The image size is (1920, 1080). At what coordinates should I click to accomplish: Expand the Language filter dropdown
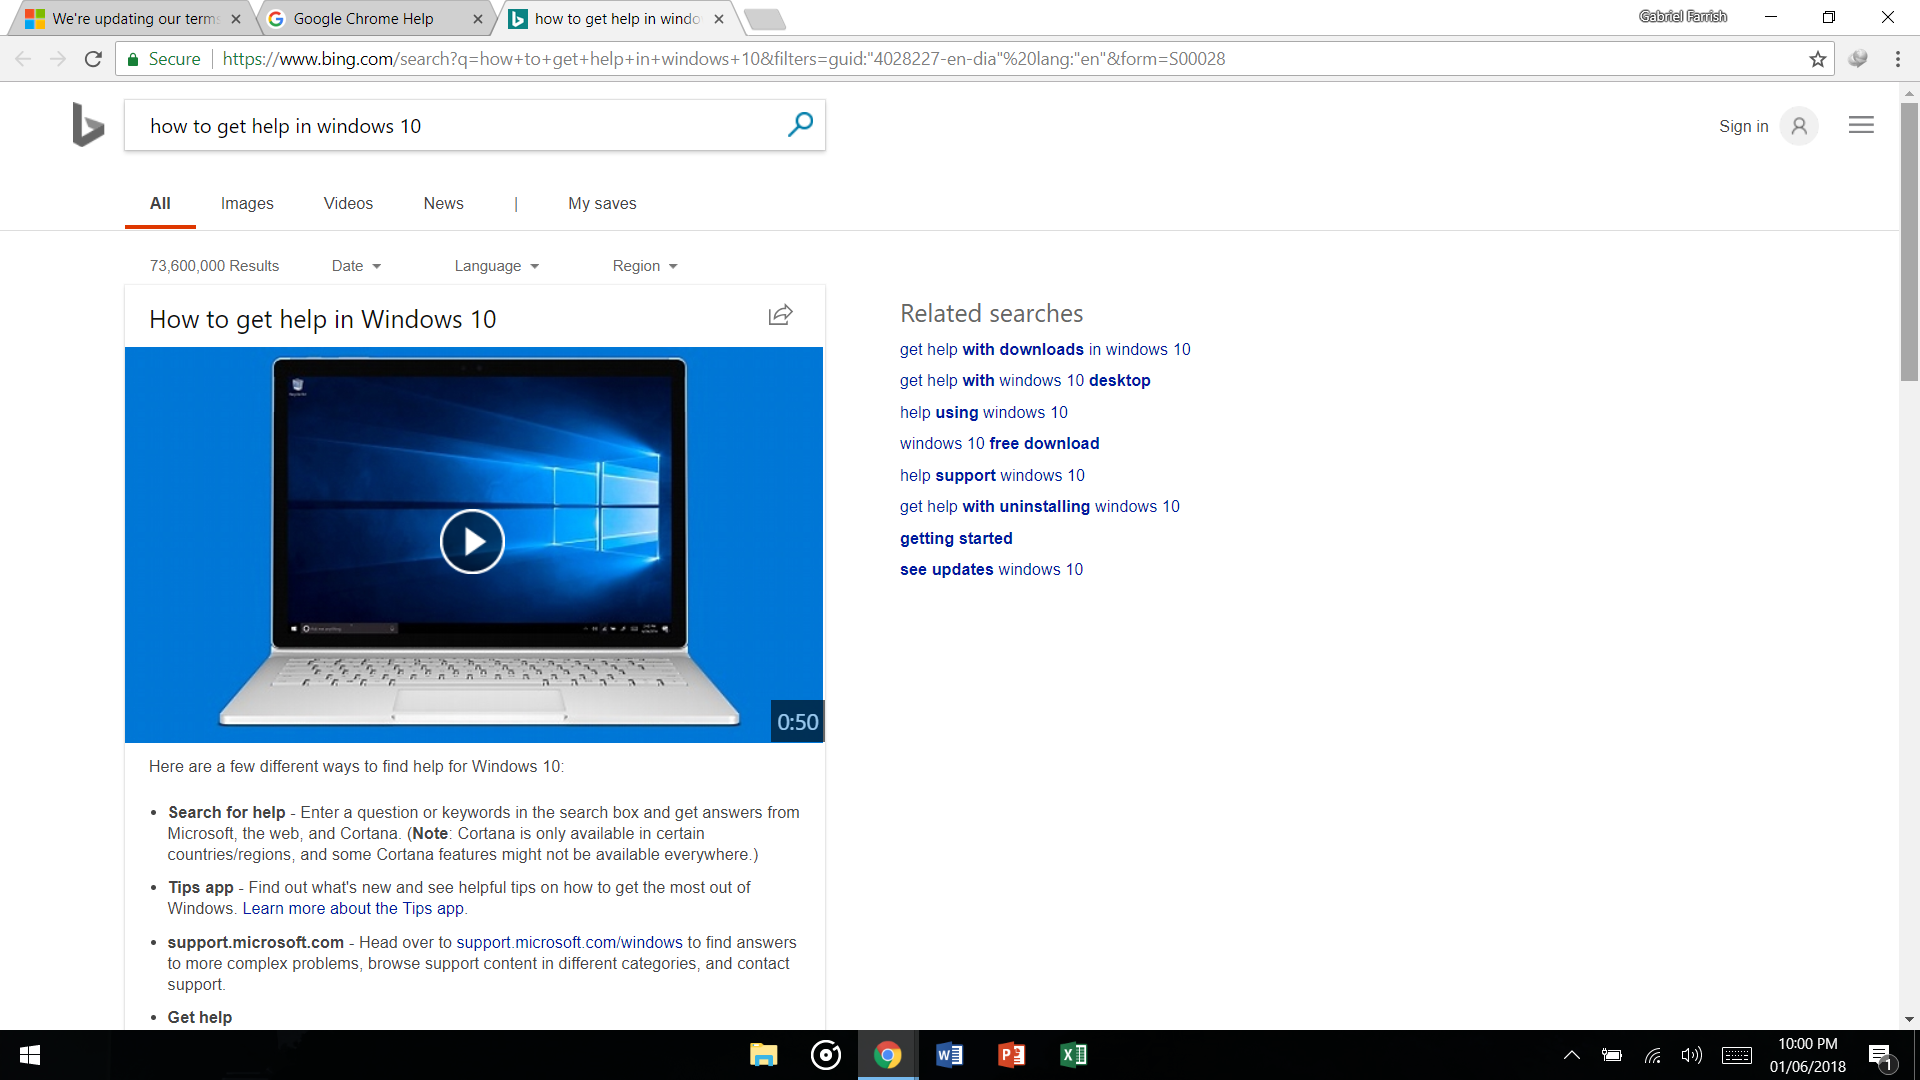(x=497, y=266)
